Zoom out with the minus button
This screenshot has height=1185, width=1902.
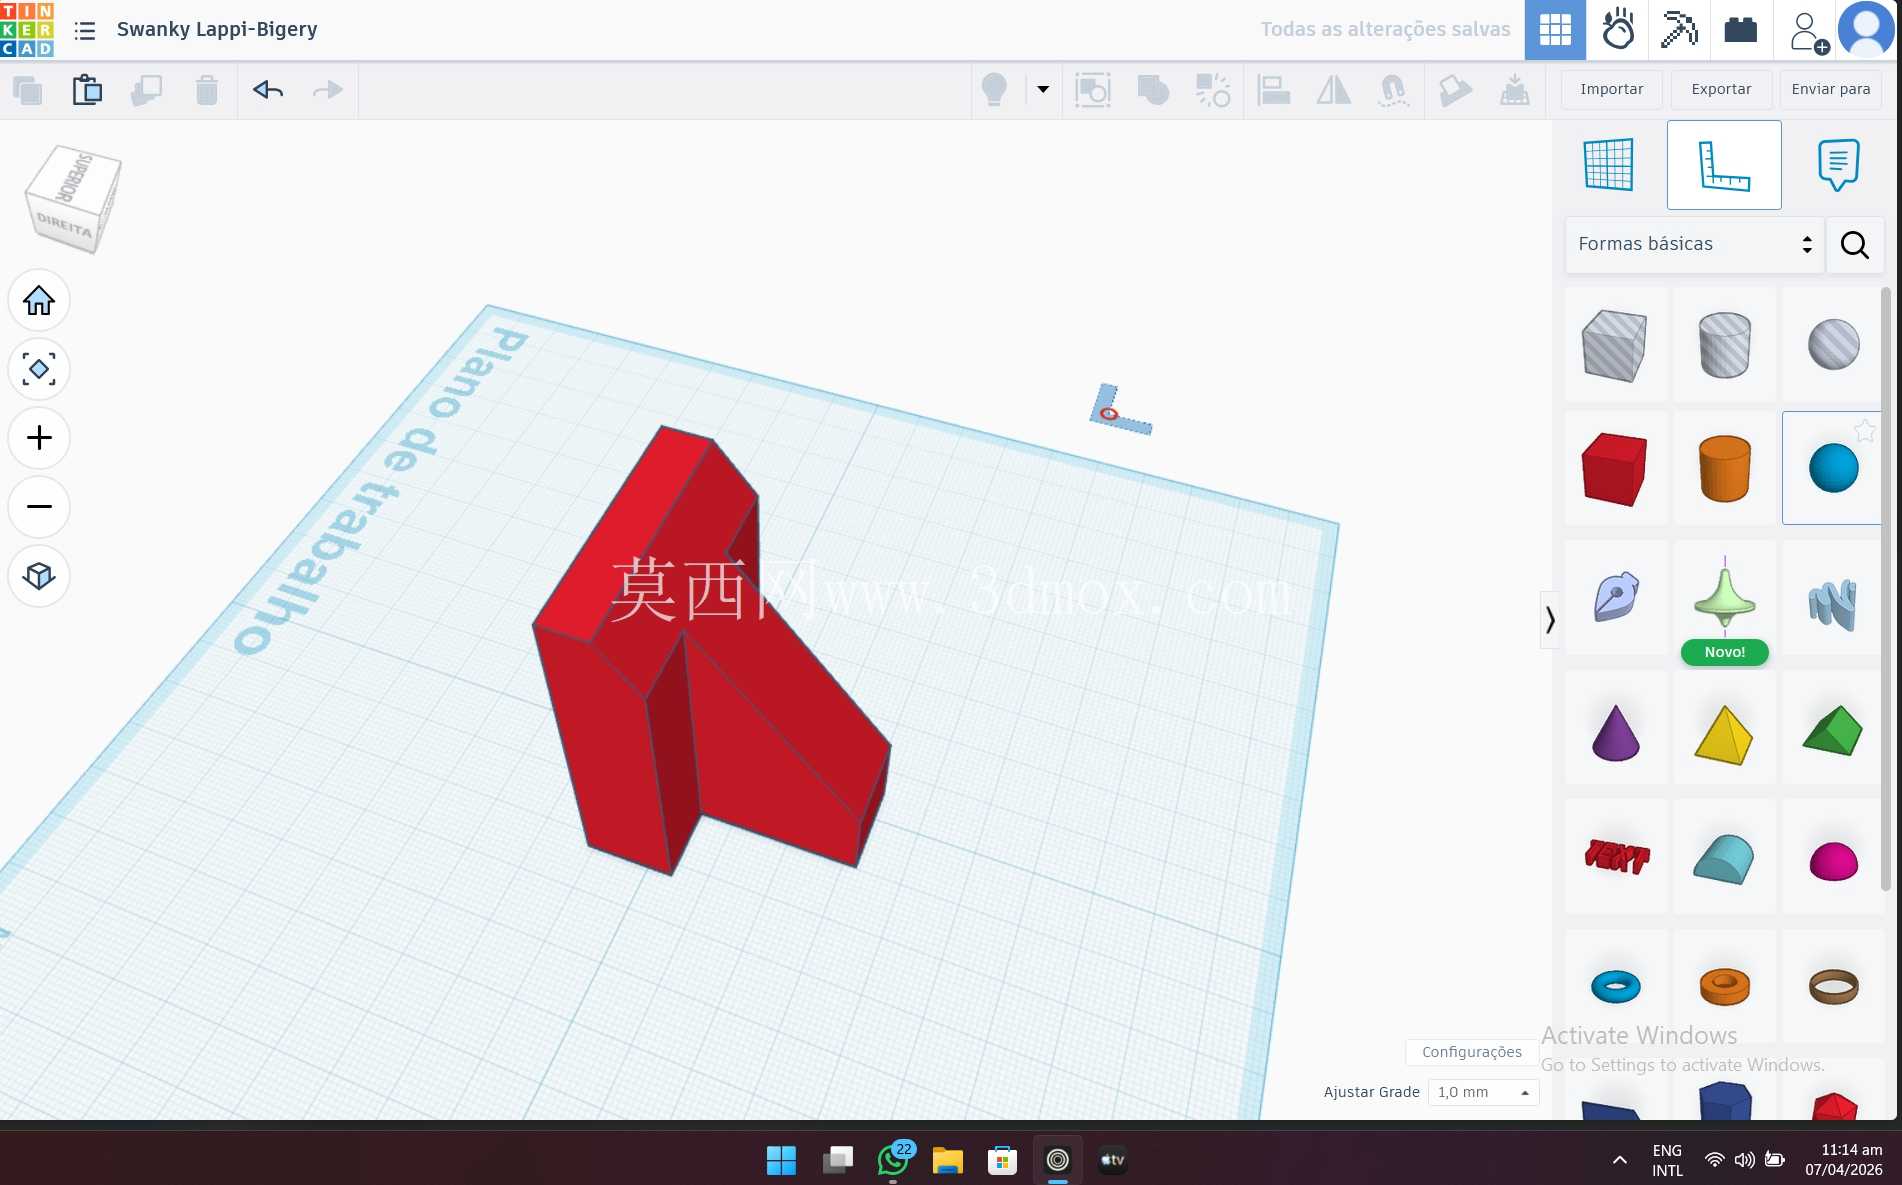pos(39,507)
